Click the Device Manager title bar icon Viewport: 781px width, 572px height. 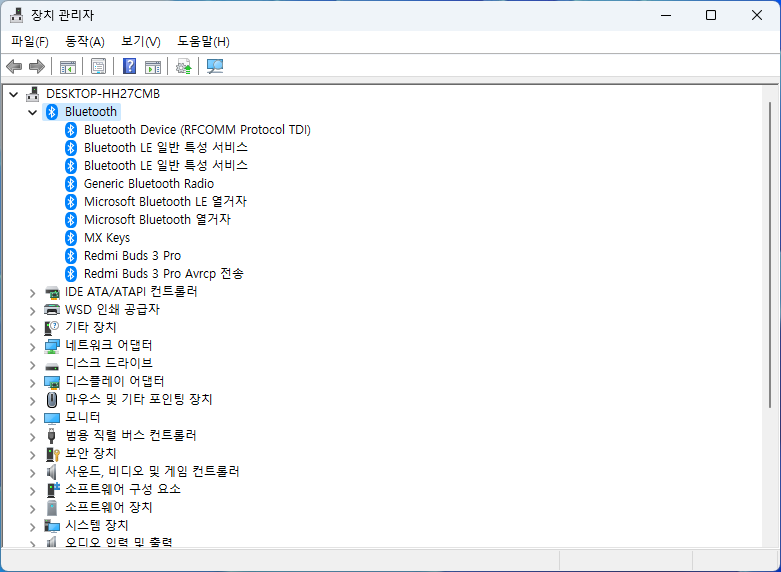coord(17,15)
